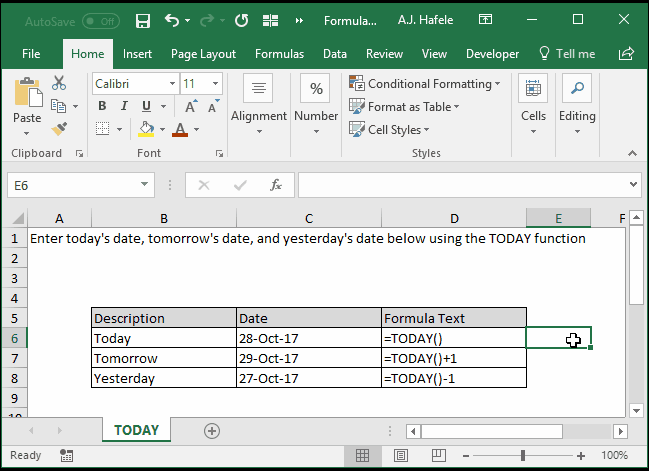Apply yellow fill color bucket
This screenshot has width=649, height=471.
[x=146, y=129]
